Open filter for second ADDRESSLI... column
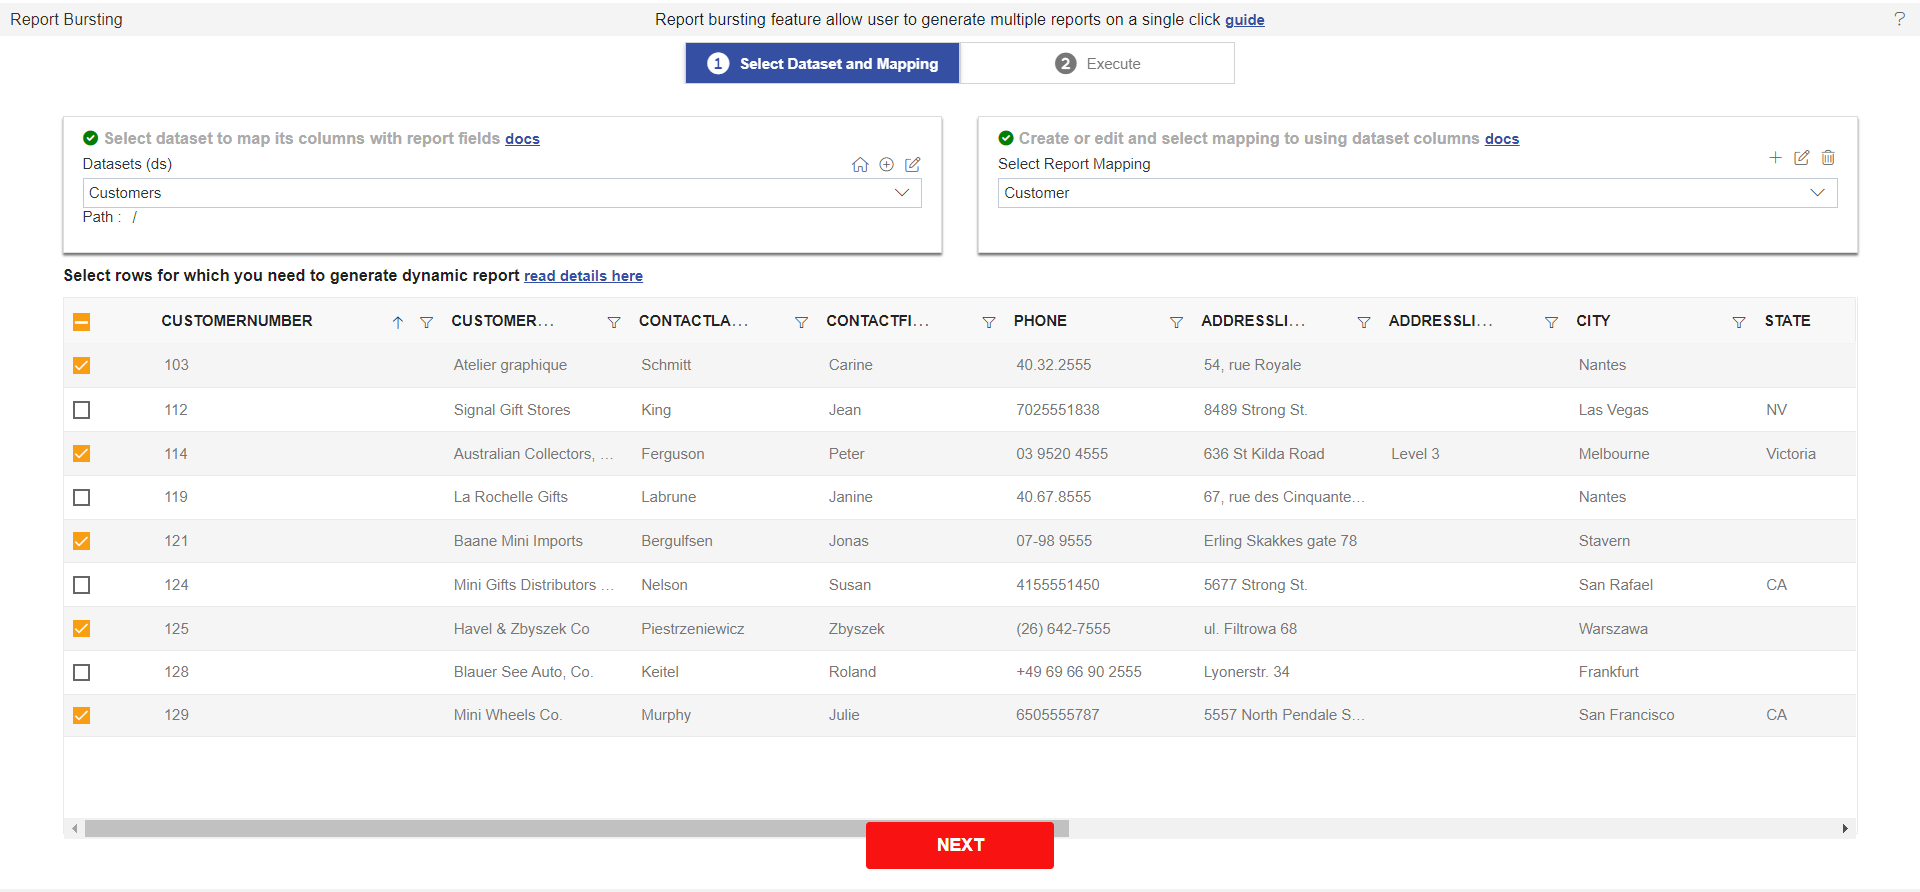 point(1551,322)
